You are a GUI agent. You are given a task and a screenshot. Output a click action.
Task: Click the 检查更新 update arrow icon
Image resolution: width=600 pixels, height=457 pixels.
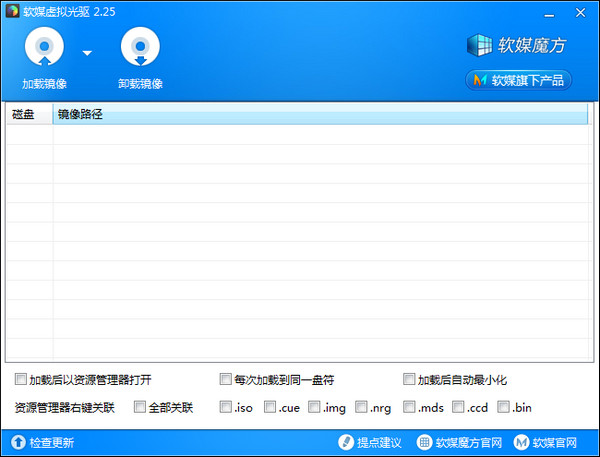click(x=18, y=442)
